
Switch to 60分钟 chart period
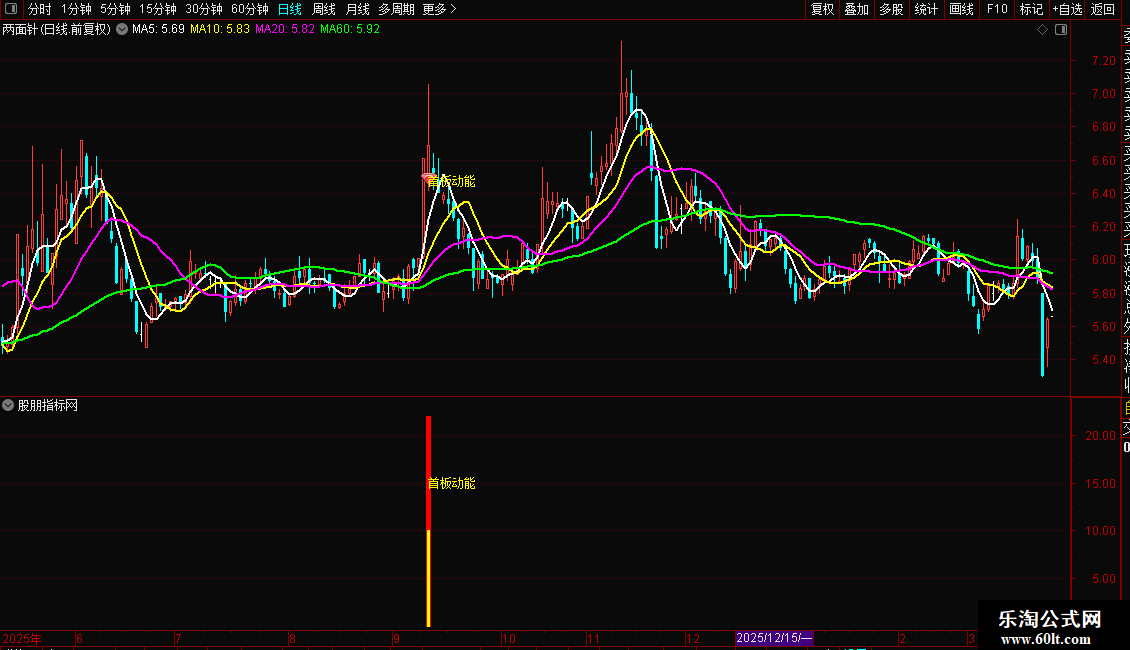pos(250,9)
